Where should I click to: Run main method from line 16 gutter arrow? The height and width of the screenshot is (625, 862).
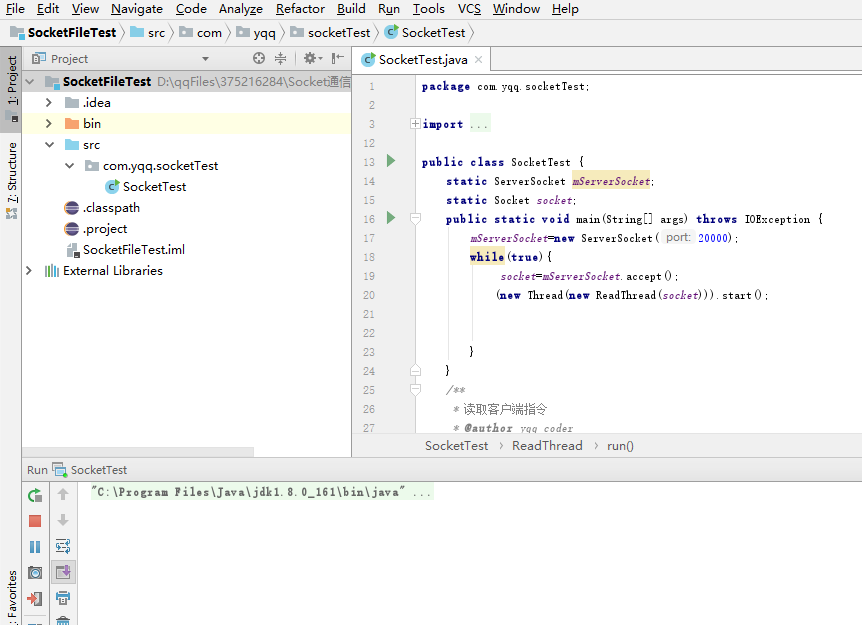[391, 218]
